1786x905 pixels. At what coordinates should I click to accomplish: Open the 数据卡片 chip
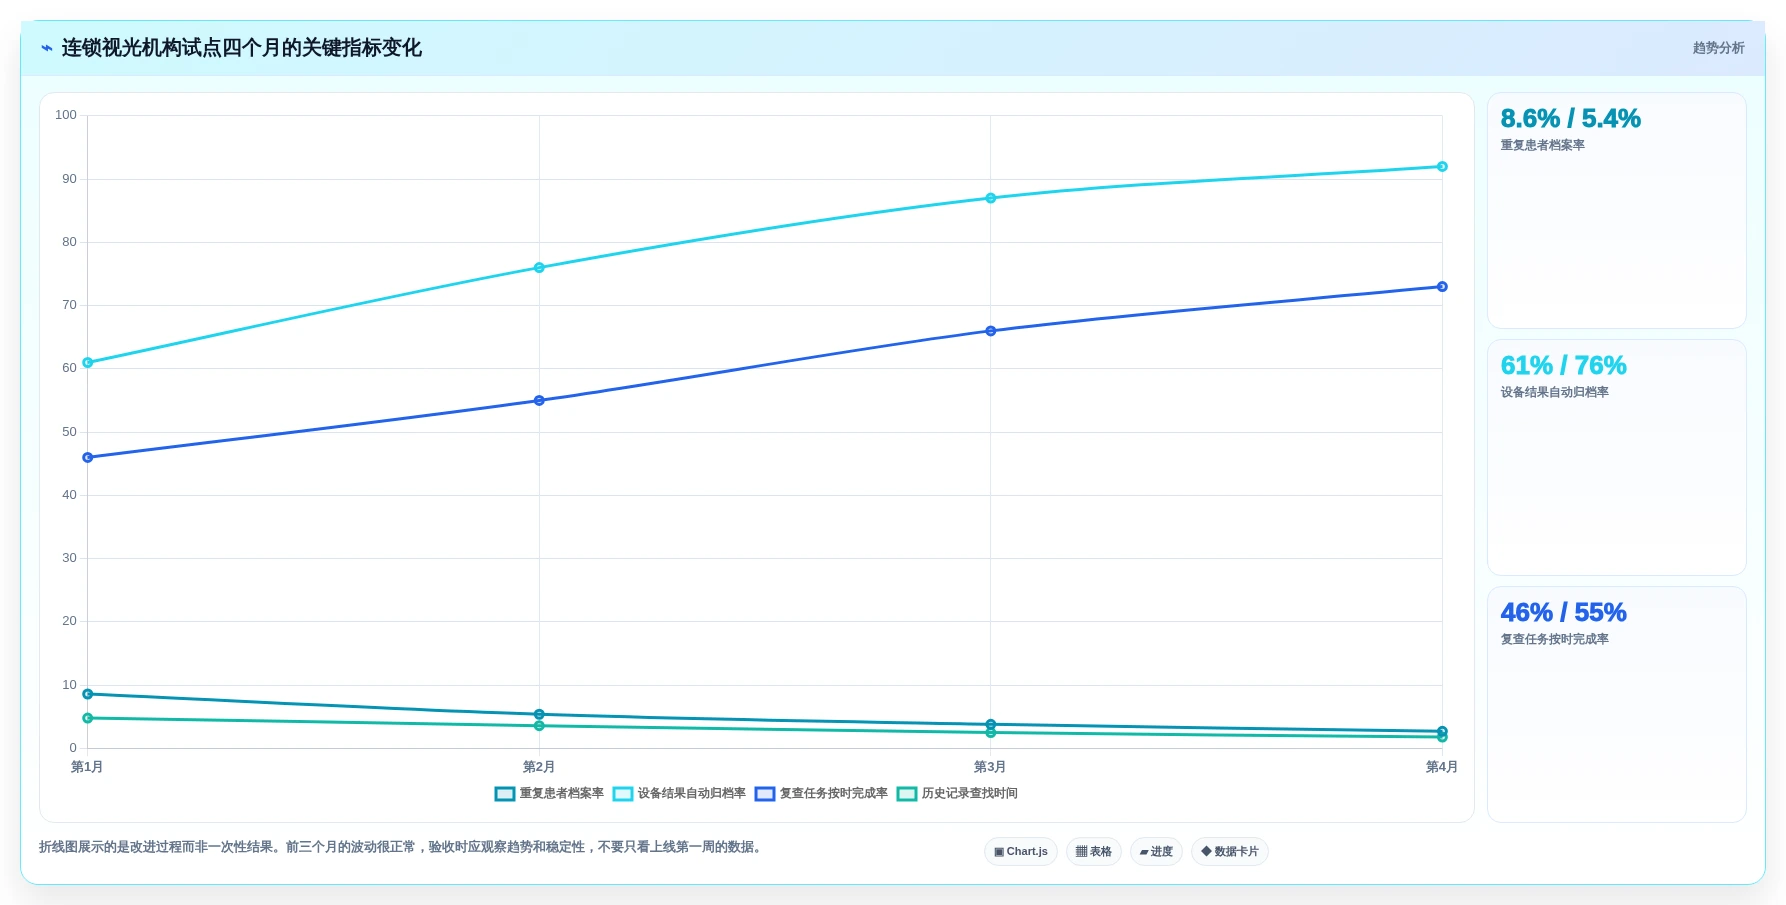(1230, 852)
